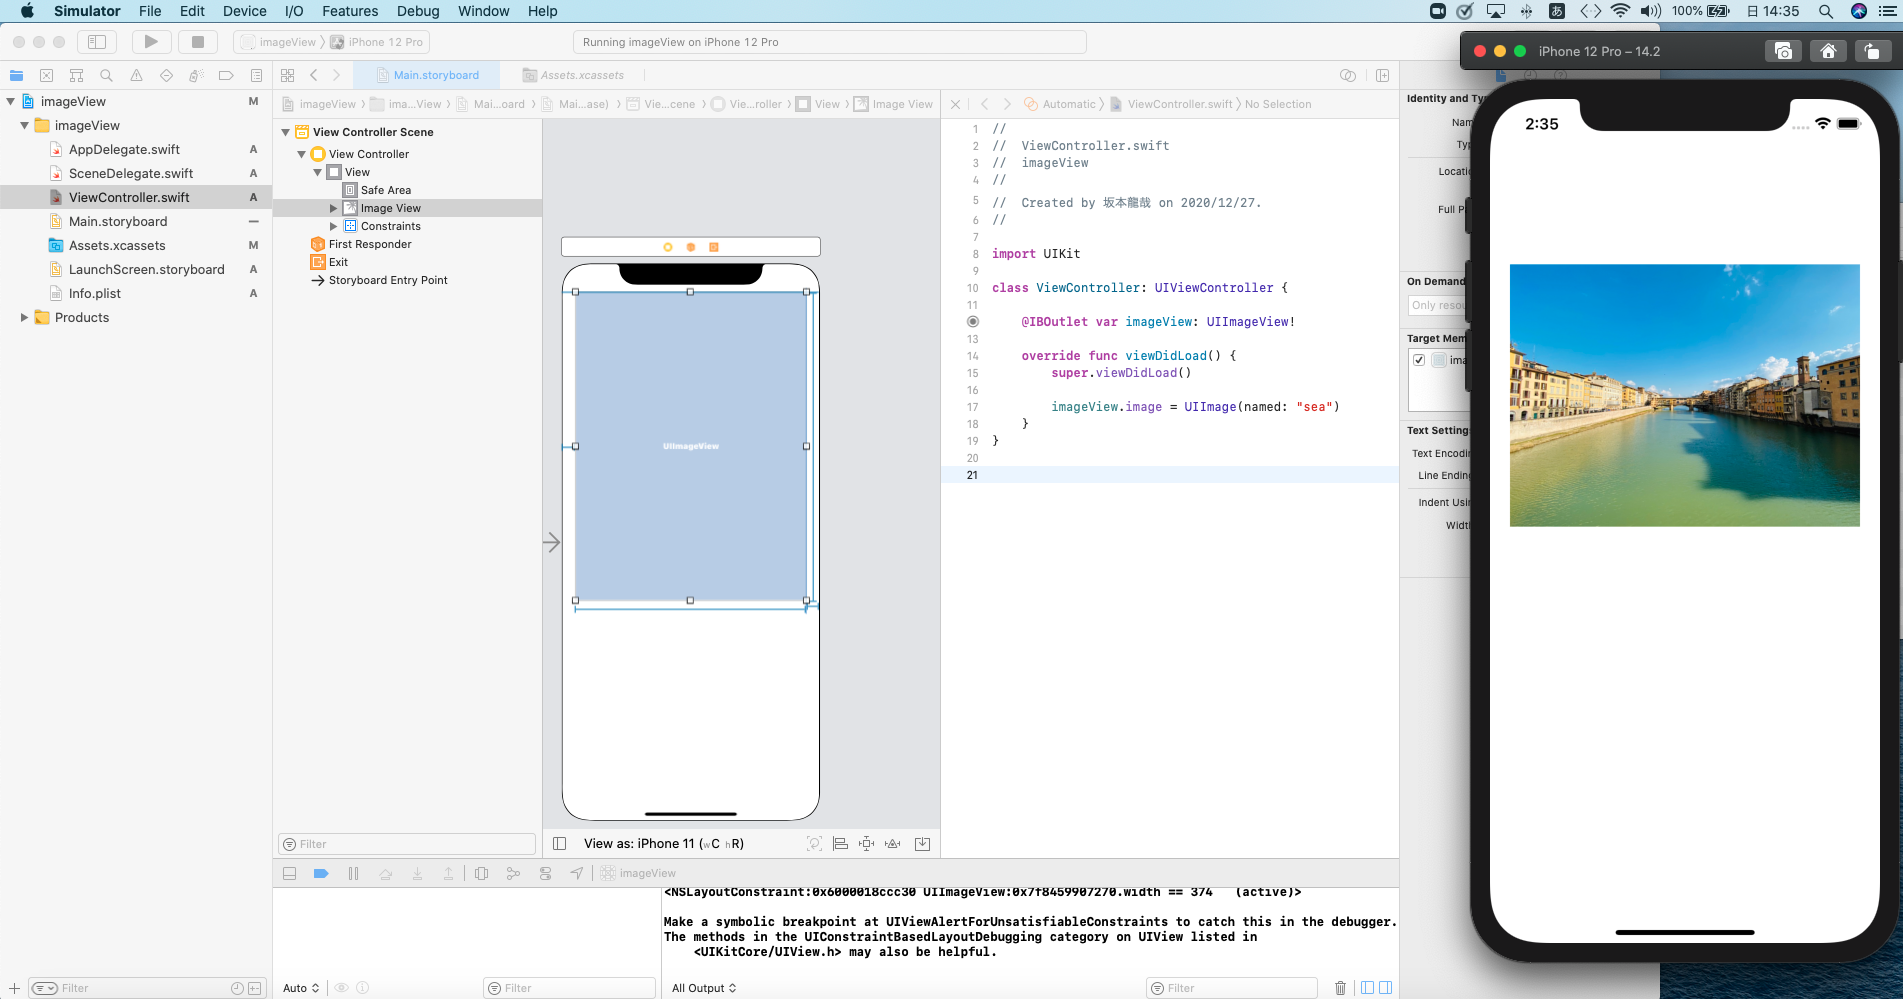Toggle the document outline sidebar button
1903x999 pixels.
560,844
